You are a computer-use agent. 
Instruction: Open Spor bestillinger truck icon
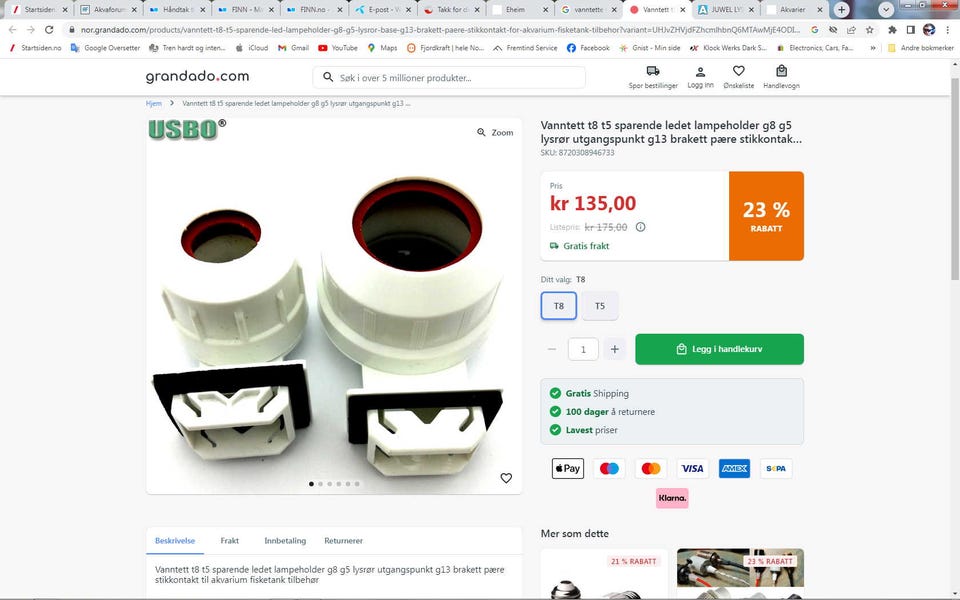(x=653, y=72)
